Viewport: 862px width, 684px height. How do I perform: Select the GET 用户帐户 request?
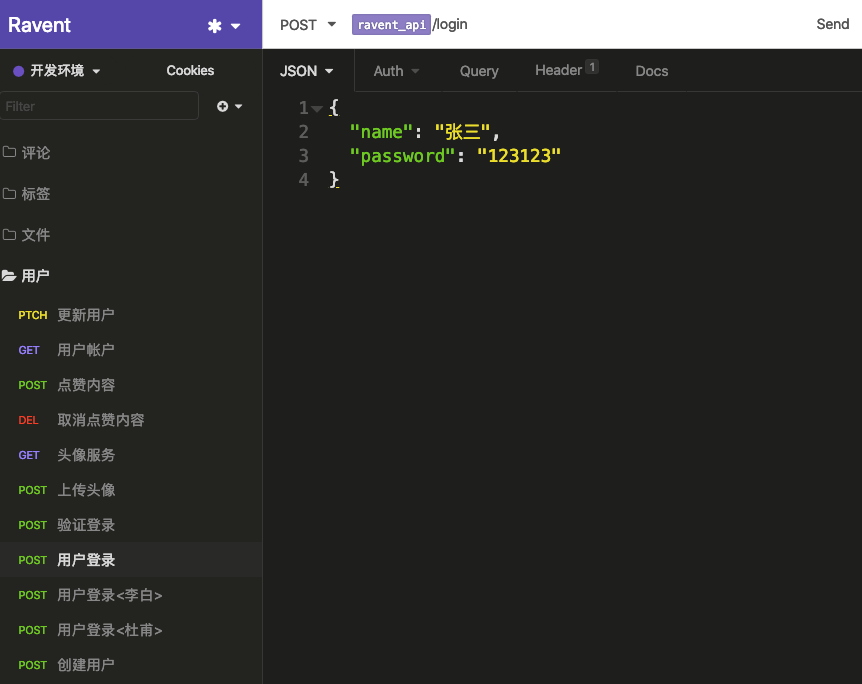click(x=131, y=350)
